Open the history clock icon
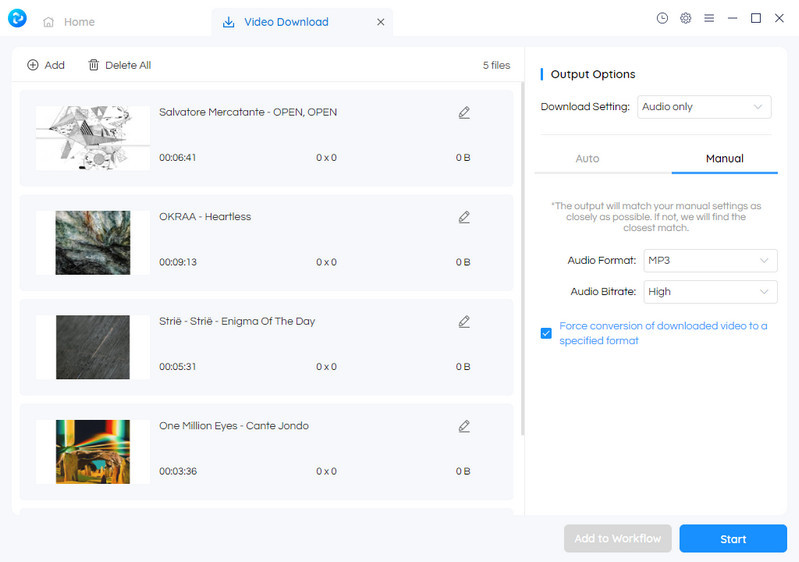The height and width of the screenshot is (562, 799). coord(662,18)
